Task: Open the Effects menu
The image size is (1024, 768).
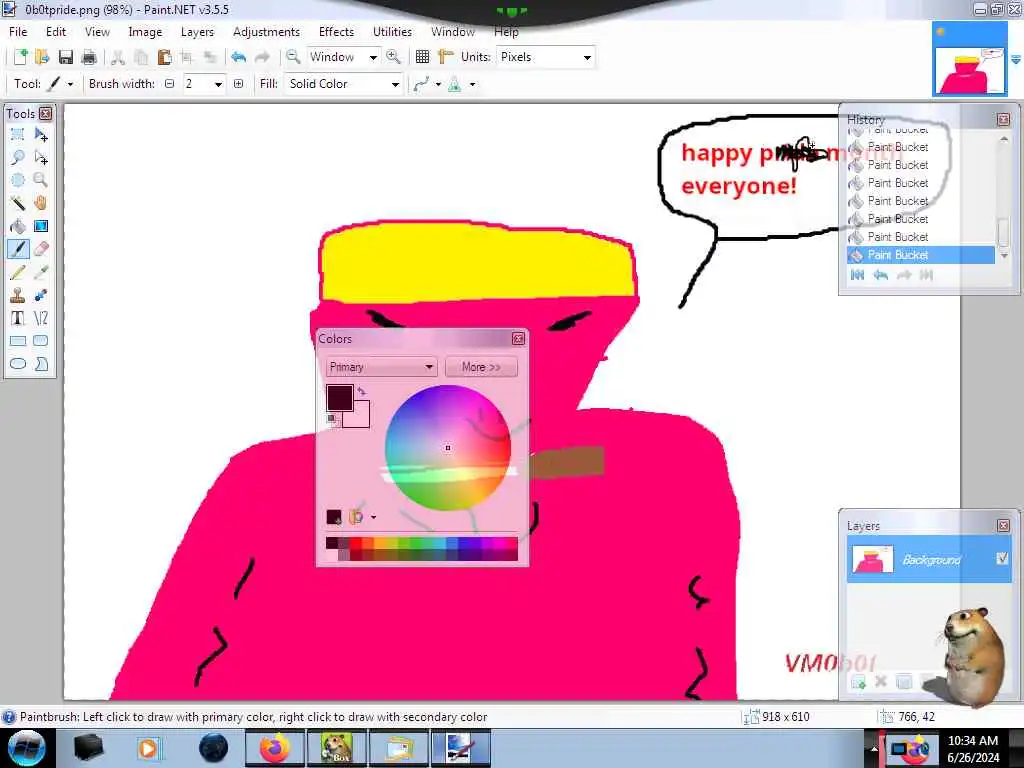Action: tap(336, 32)
